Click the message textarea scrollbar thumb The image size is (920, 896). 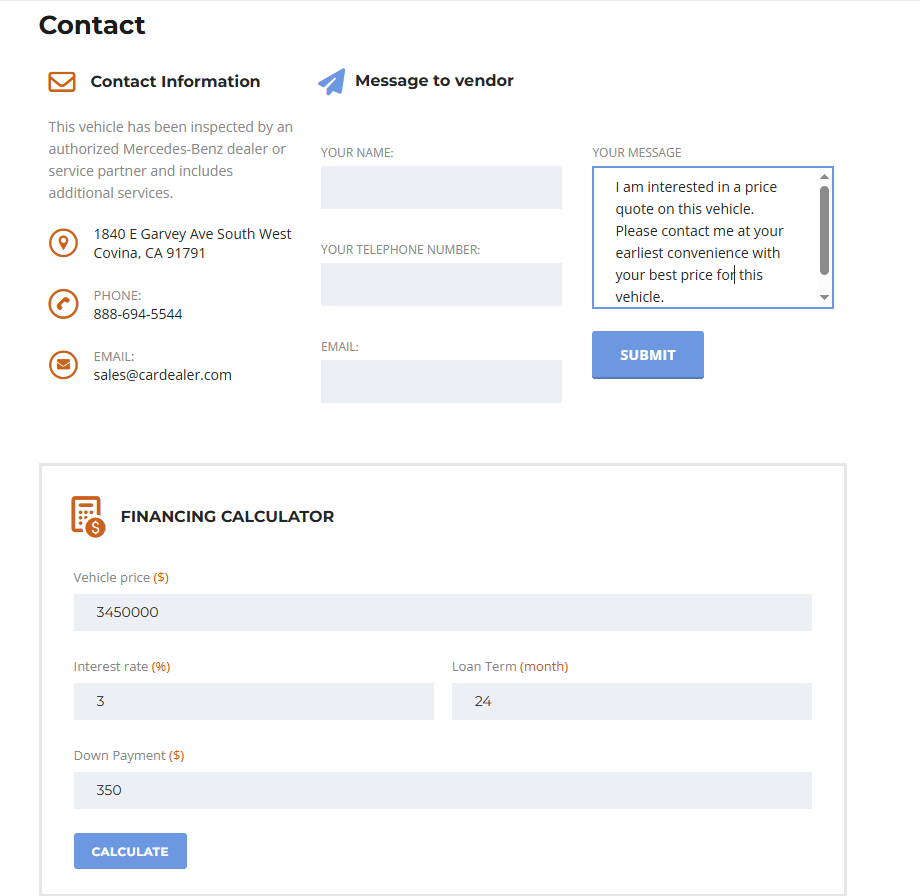tap(824, 230)
